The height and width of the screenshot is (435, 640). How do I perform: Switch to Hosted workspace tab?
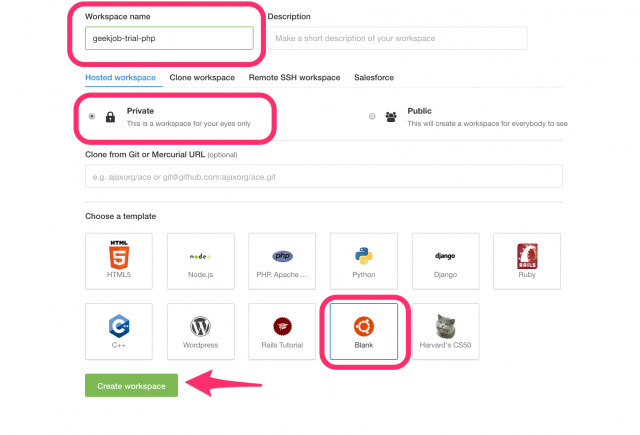coord(120,78)
